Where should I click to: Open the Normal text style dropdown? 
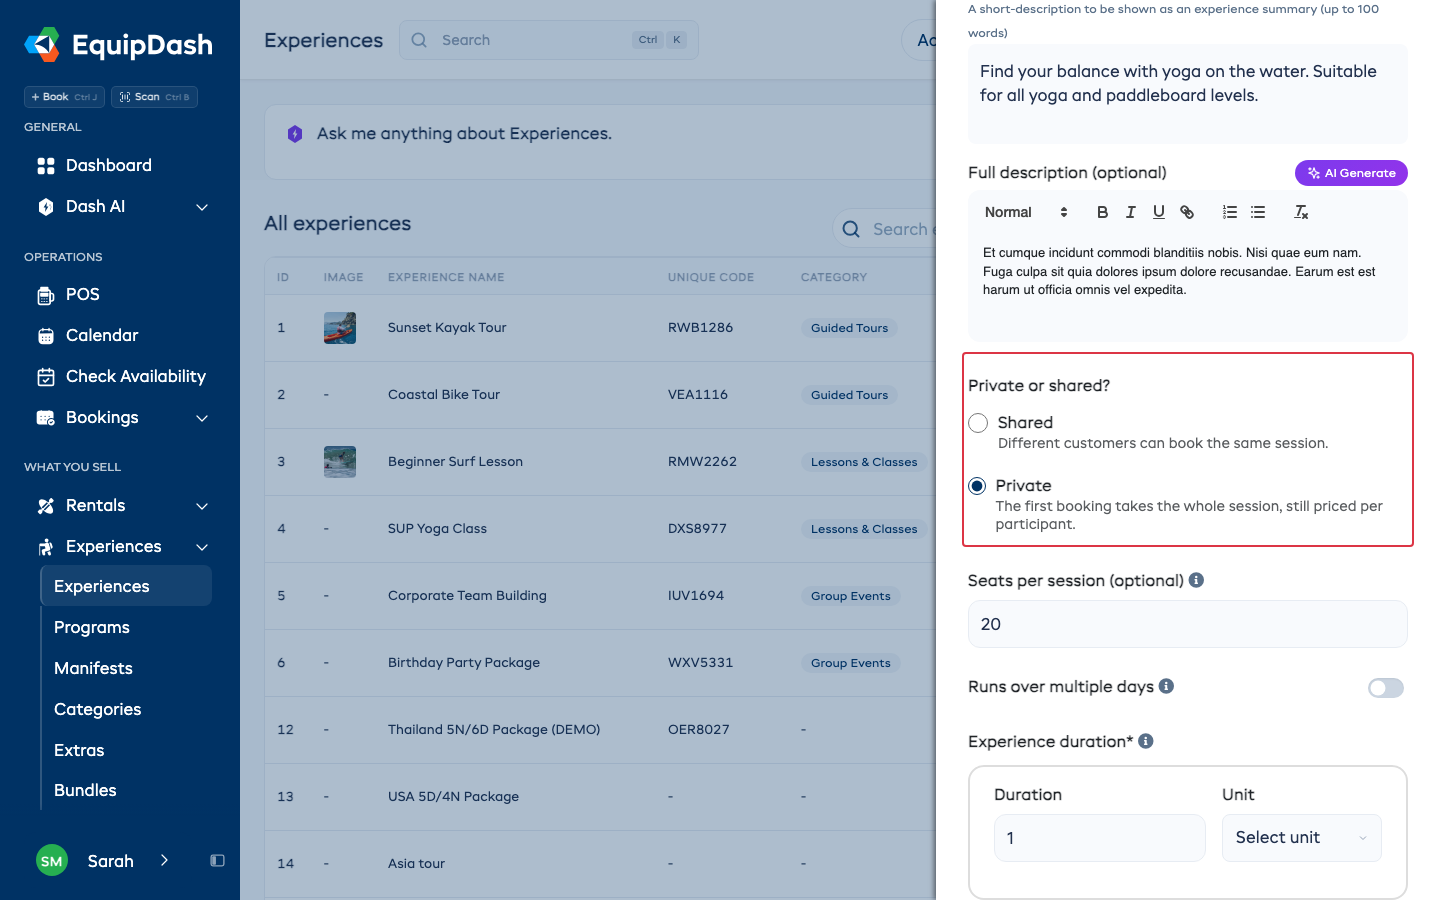pos(1027,212)
